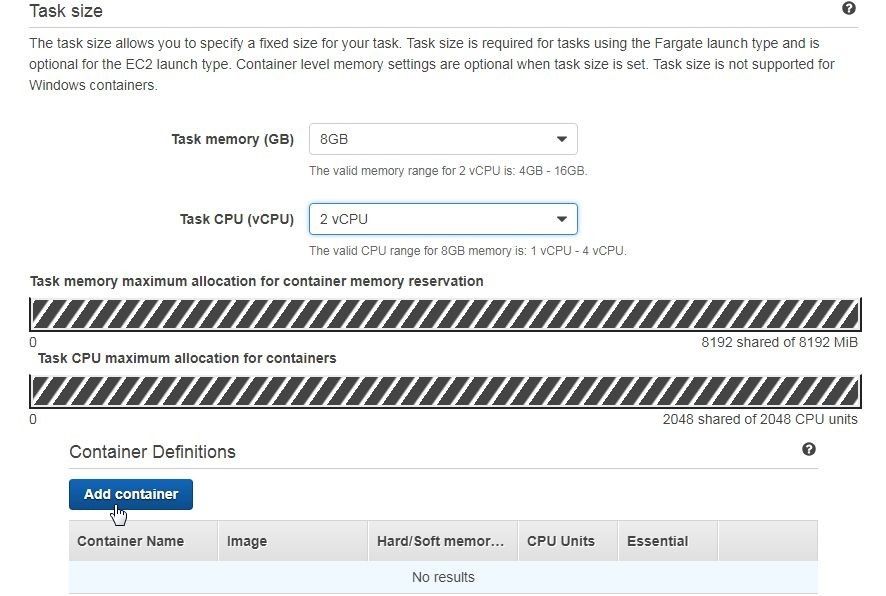
Task: Click the 'No results' table row
Action: [x=443, y=577]
